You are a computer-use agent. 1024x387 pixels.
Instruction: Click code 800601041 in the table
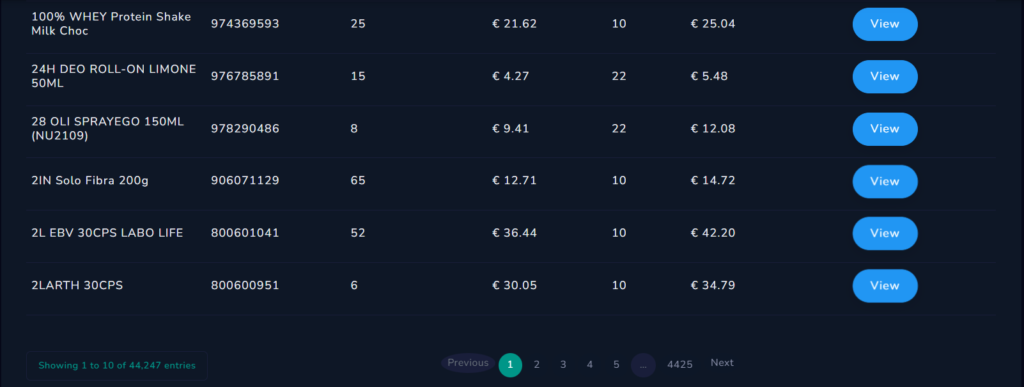click(x=245, y=233)
